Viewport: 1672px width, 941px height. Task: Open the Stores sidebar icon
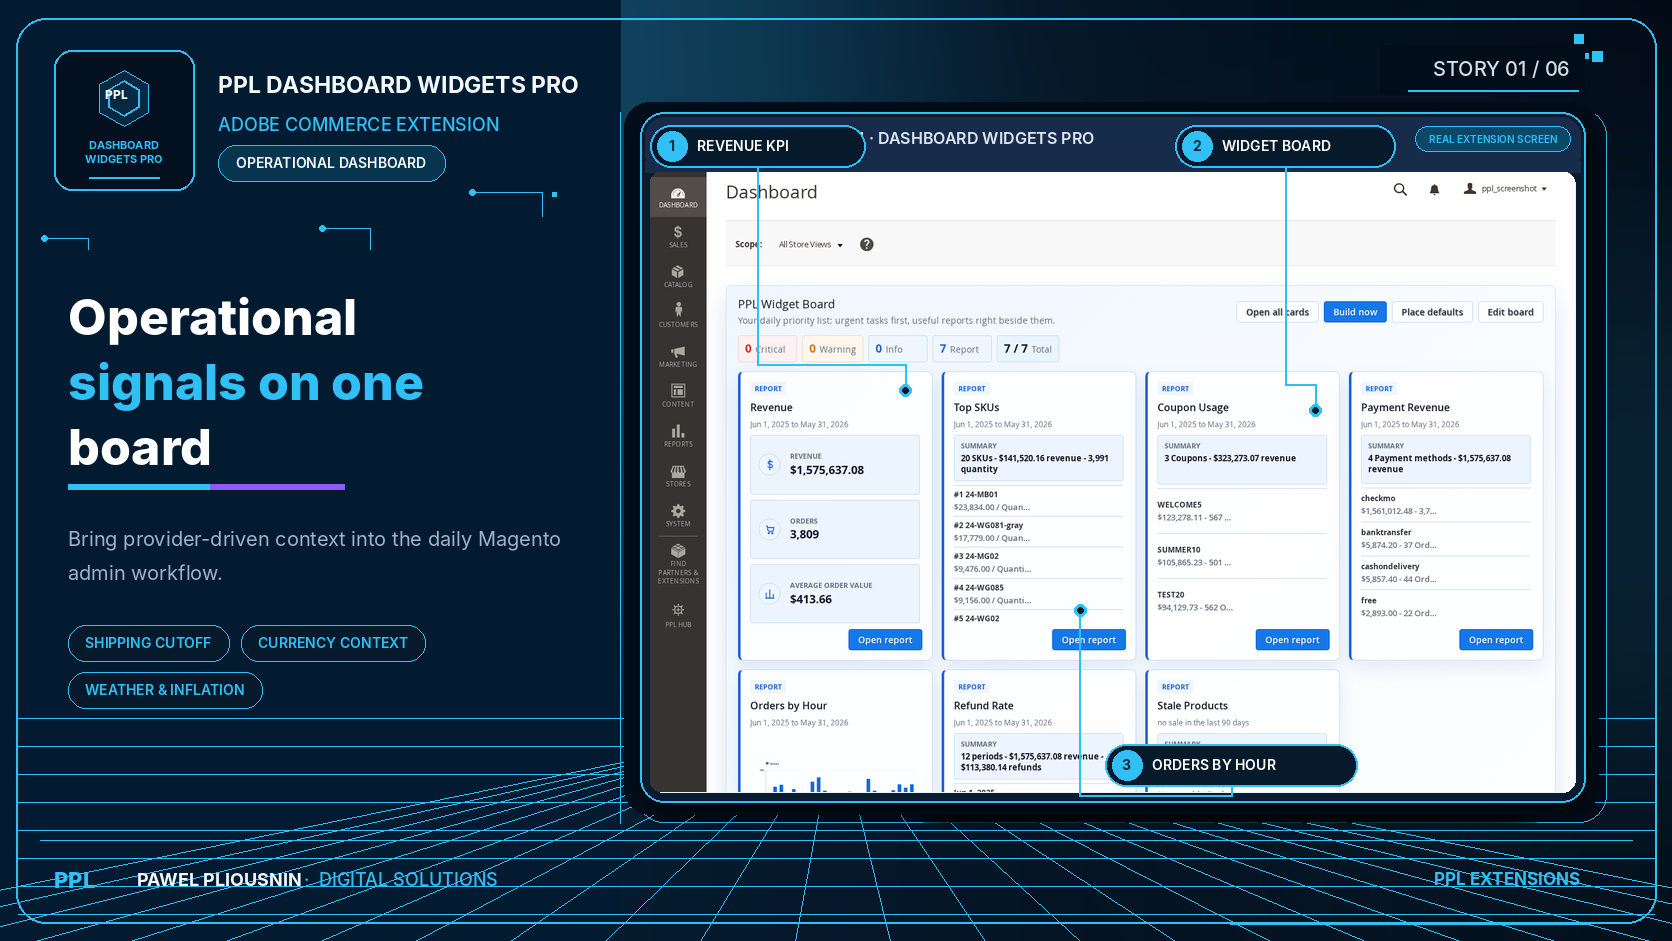[x=678, y=476]
